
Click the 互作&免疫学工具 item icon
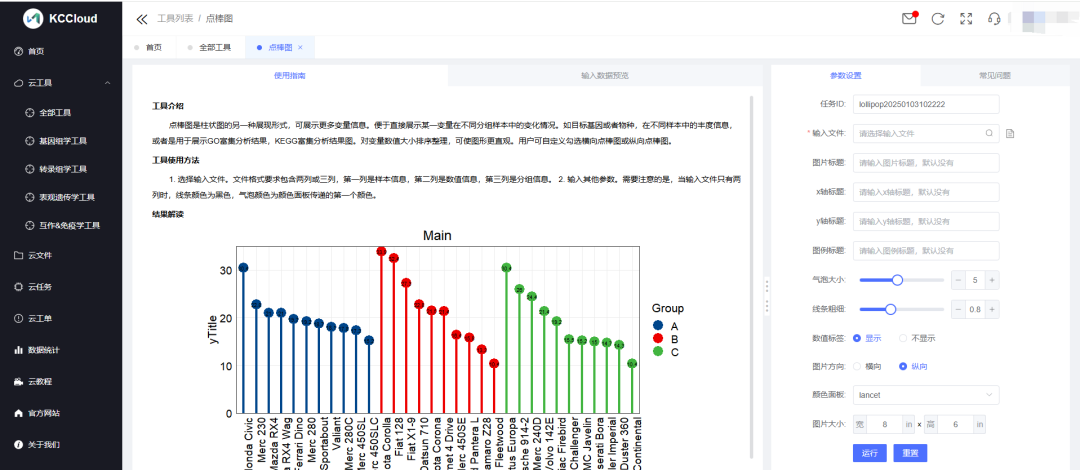(29, 225)
